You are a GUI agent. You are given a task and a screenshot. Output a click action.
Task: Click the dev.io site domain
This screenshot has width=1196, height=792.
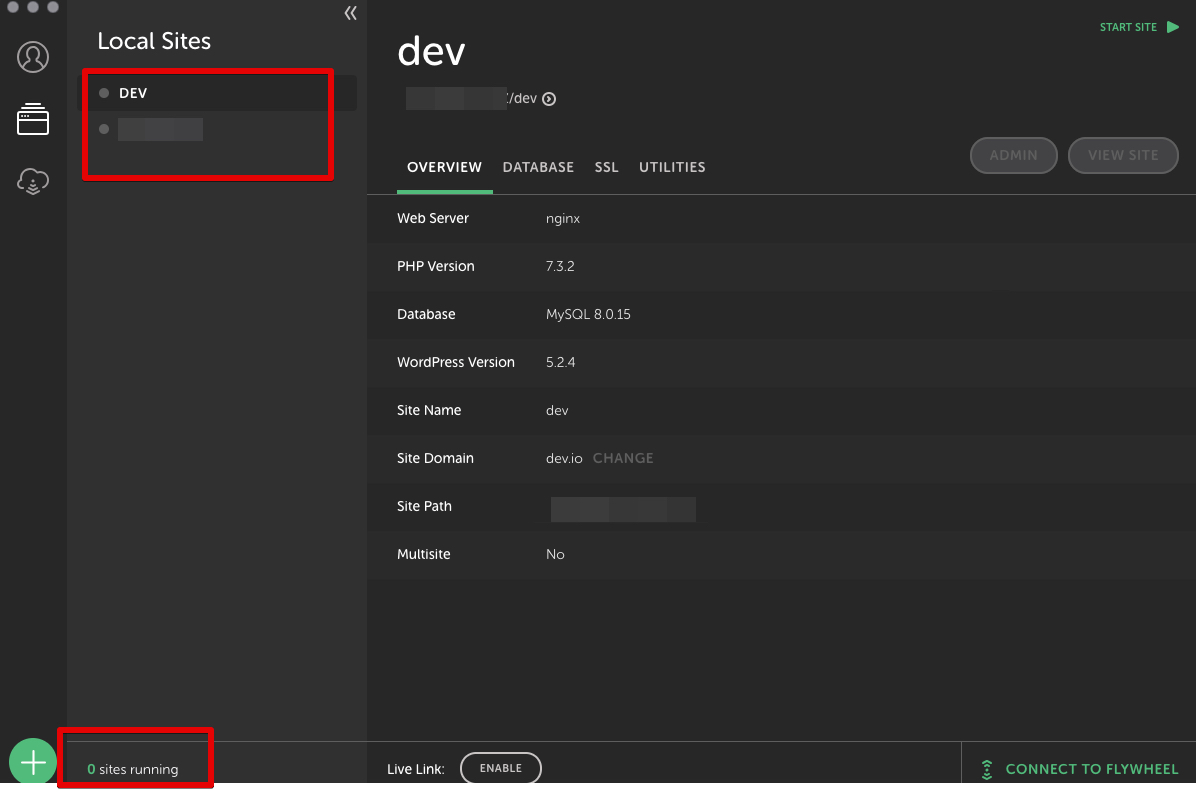click(x=564, y=459)
